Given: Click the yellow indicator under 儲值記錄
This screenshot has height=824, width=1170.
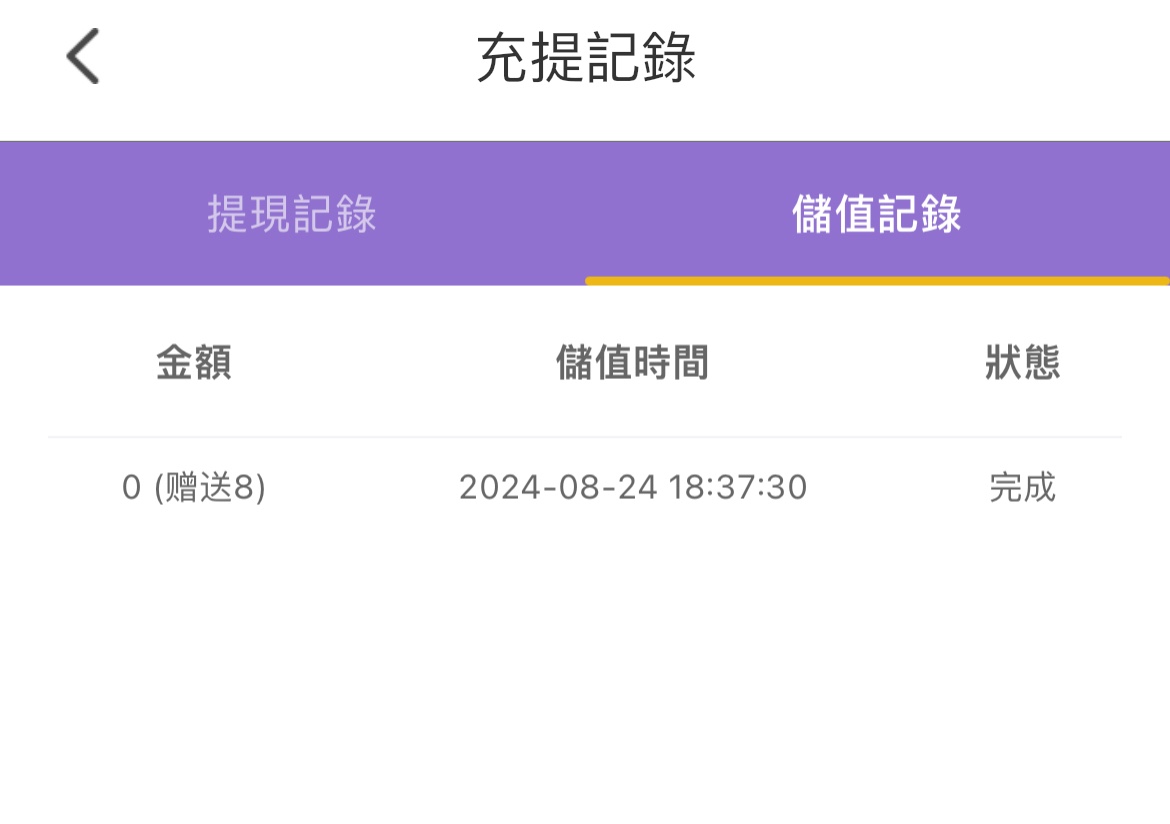Looking at the screenshot, I should 876,281.
